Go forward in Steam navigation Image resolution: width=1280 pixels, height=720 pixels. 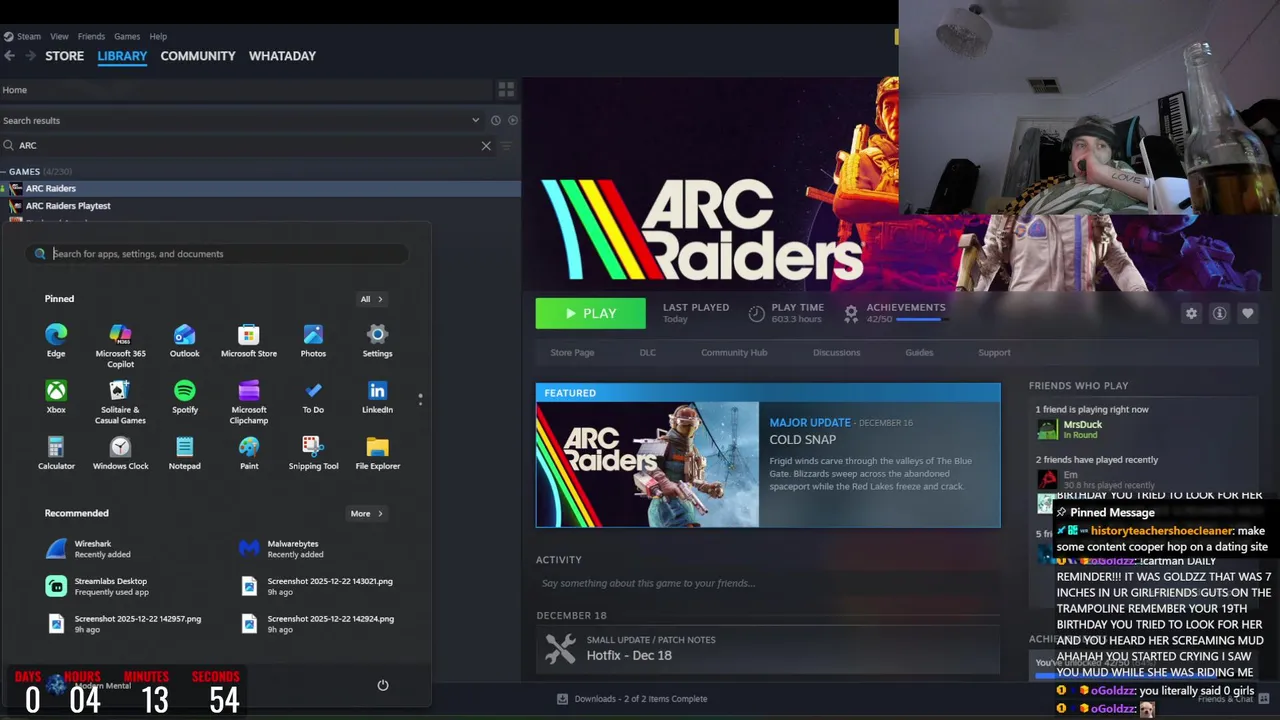tap(31, 56)
